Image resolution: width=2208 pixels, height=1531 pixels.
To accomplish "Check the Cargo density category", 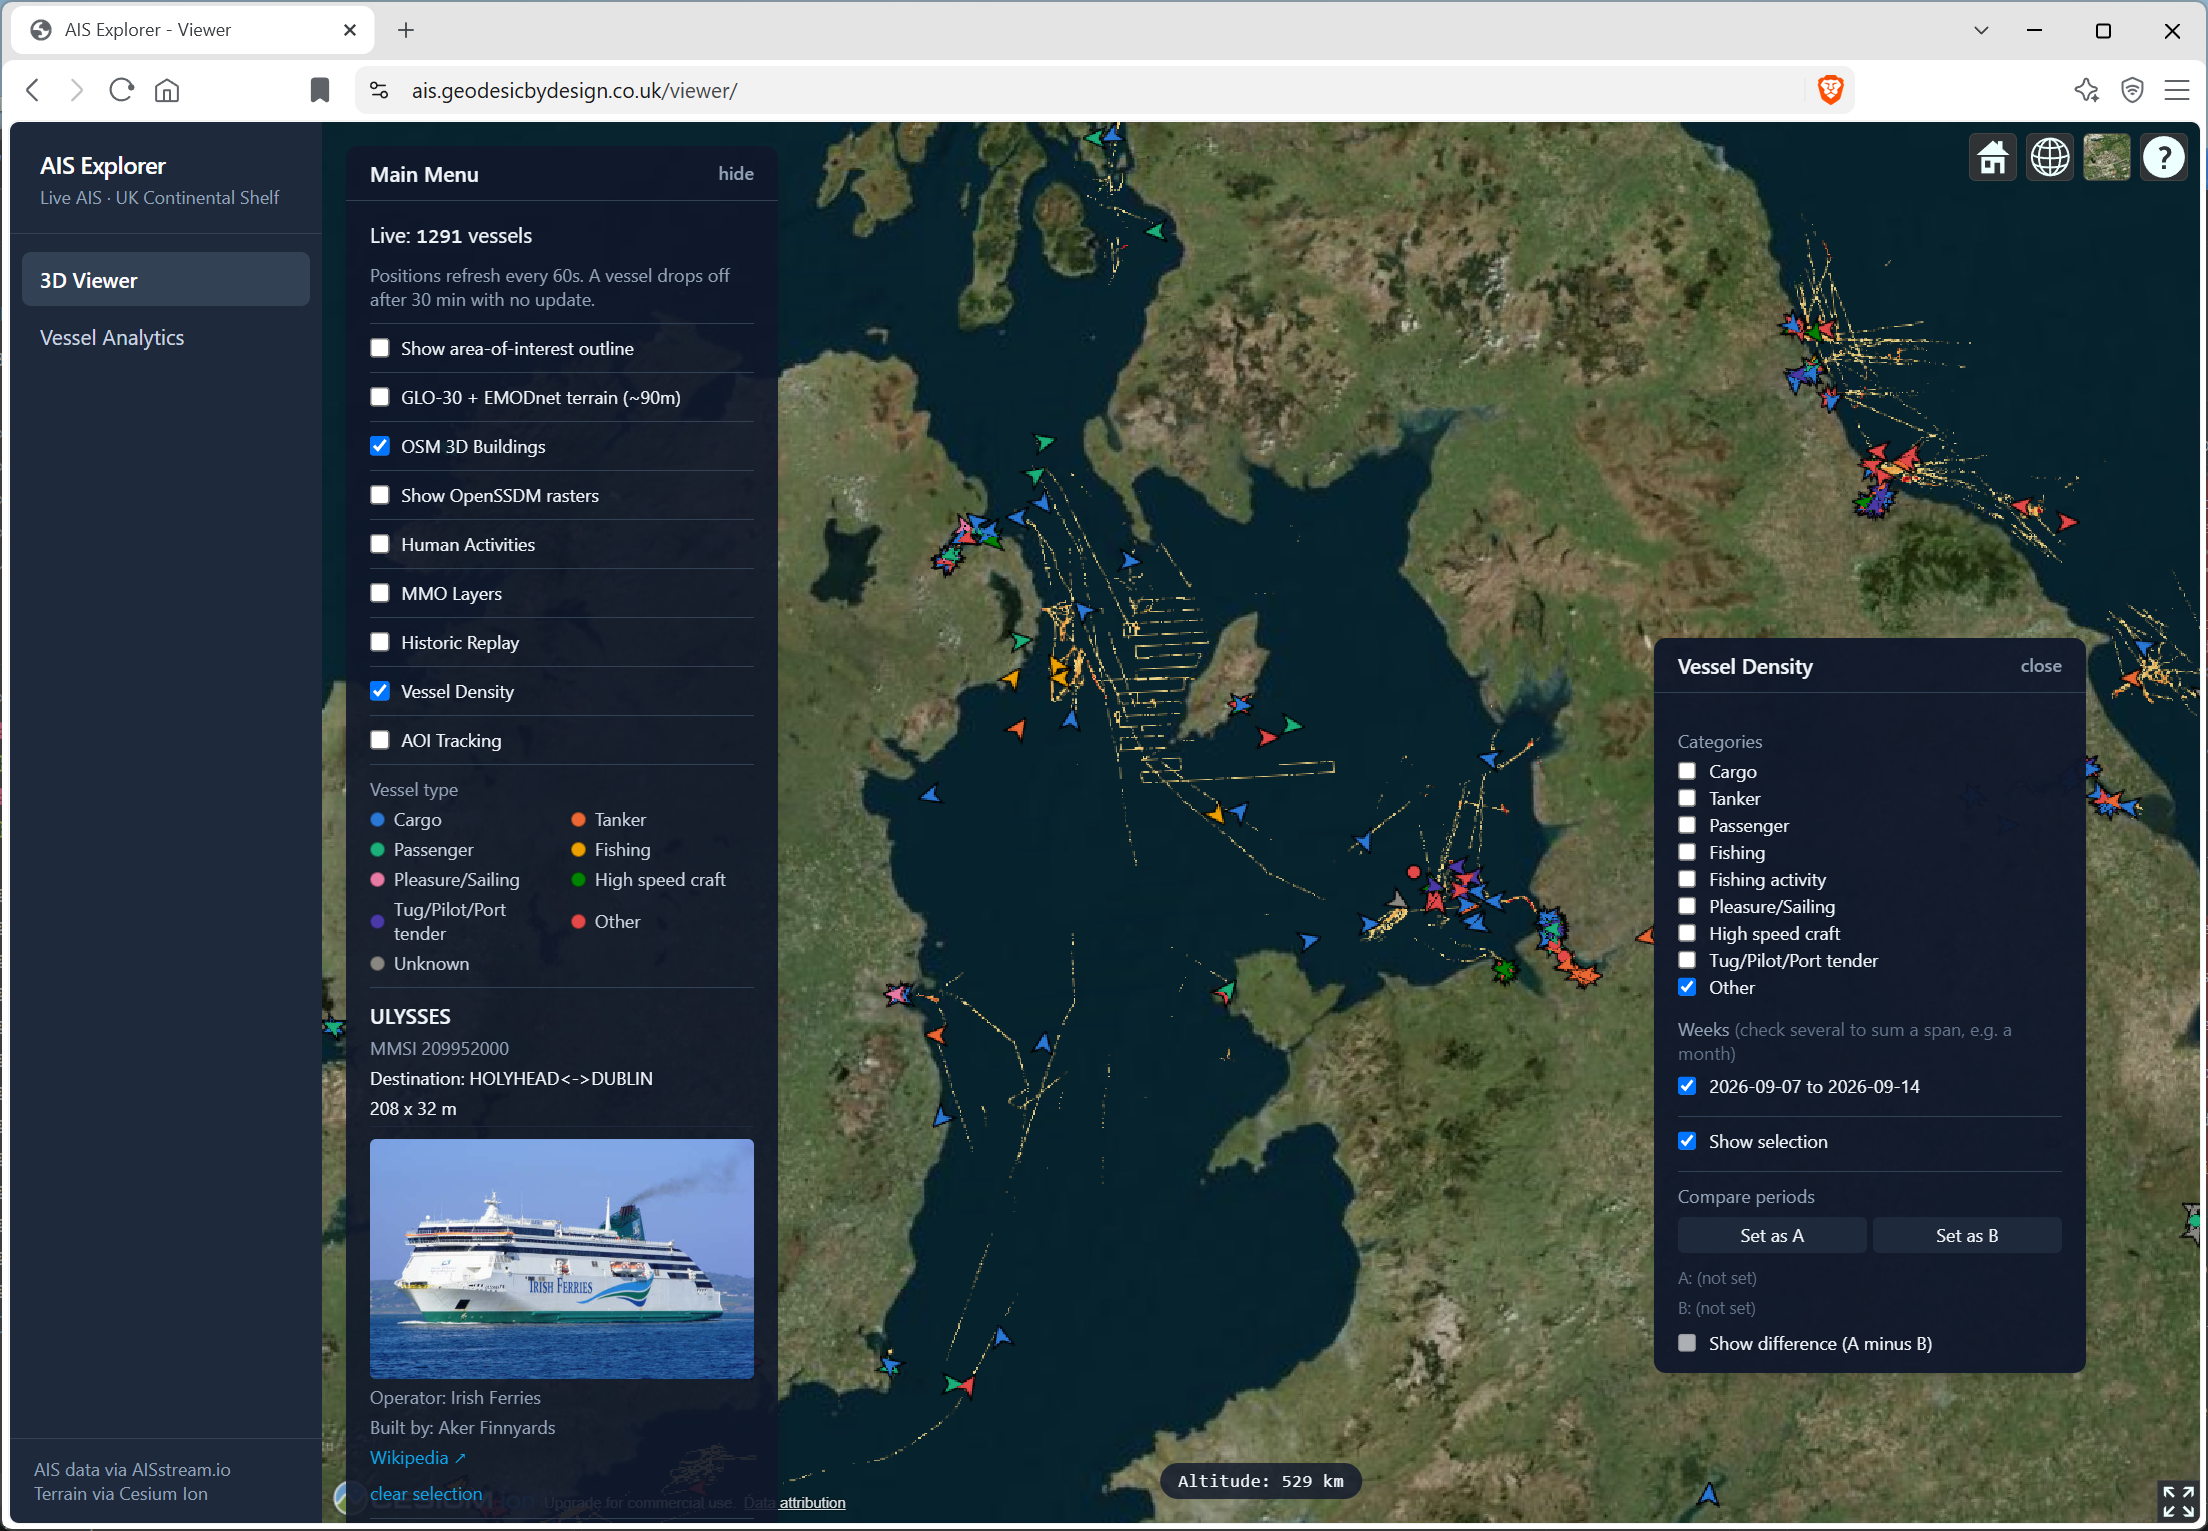I will [1687, 771].
